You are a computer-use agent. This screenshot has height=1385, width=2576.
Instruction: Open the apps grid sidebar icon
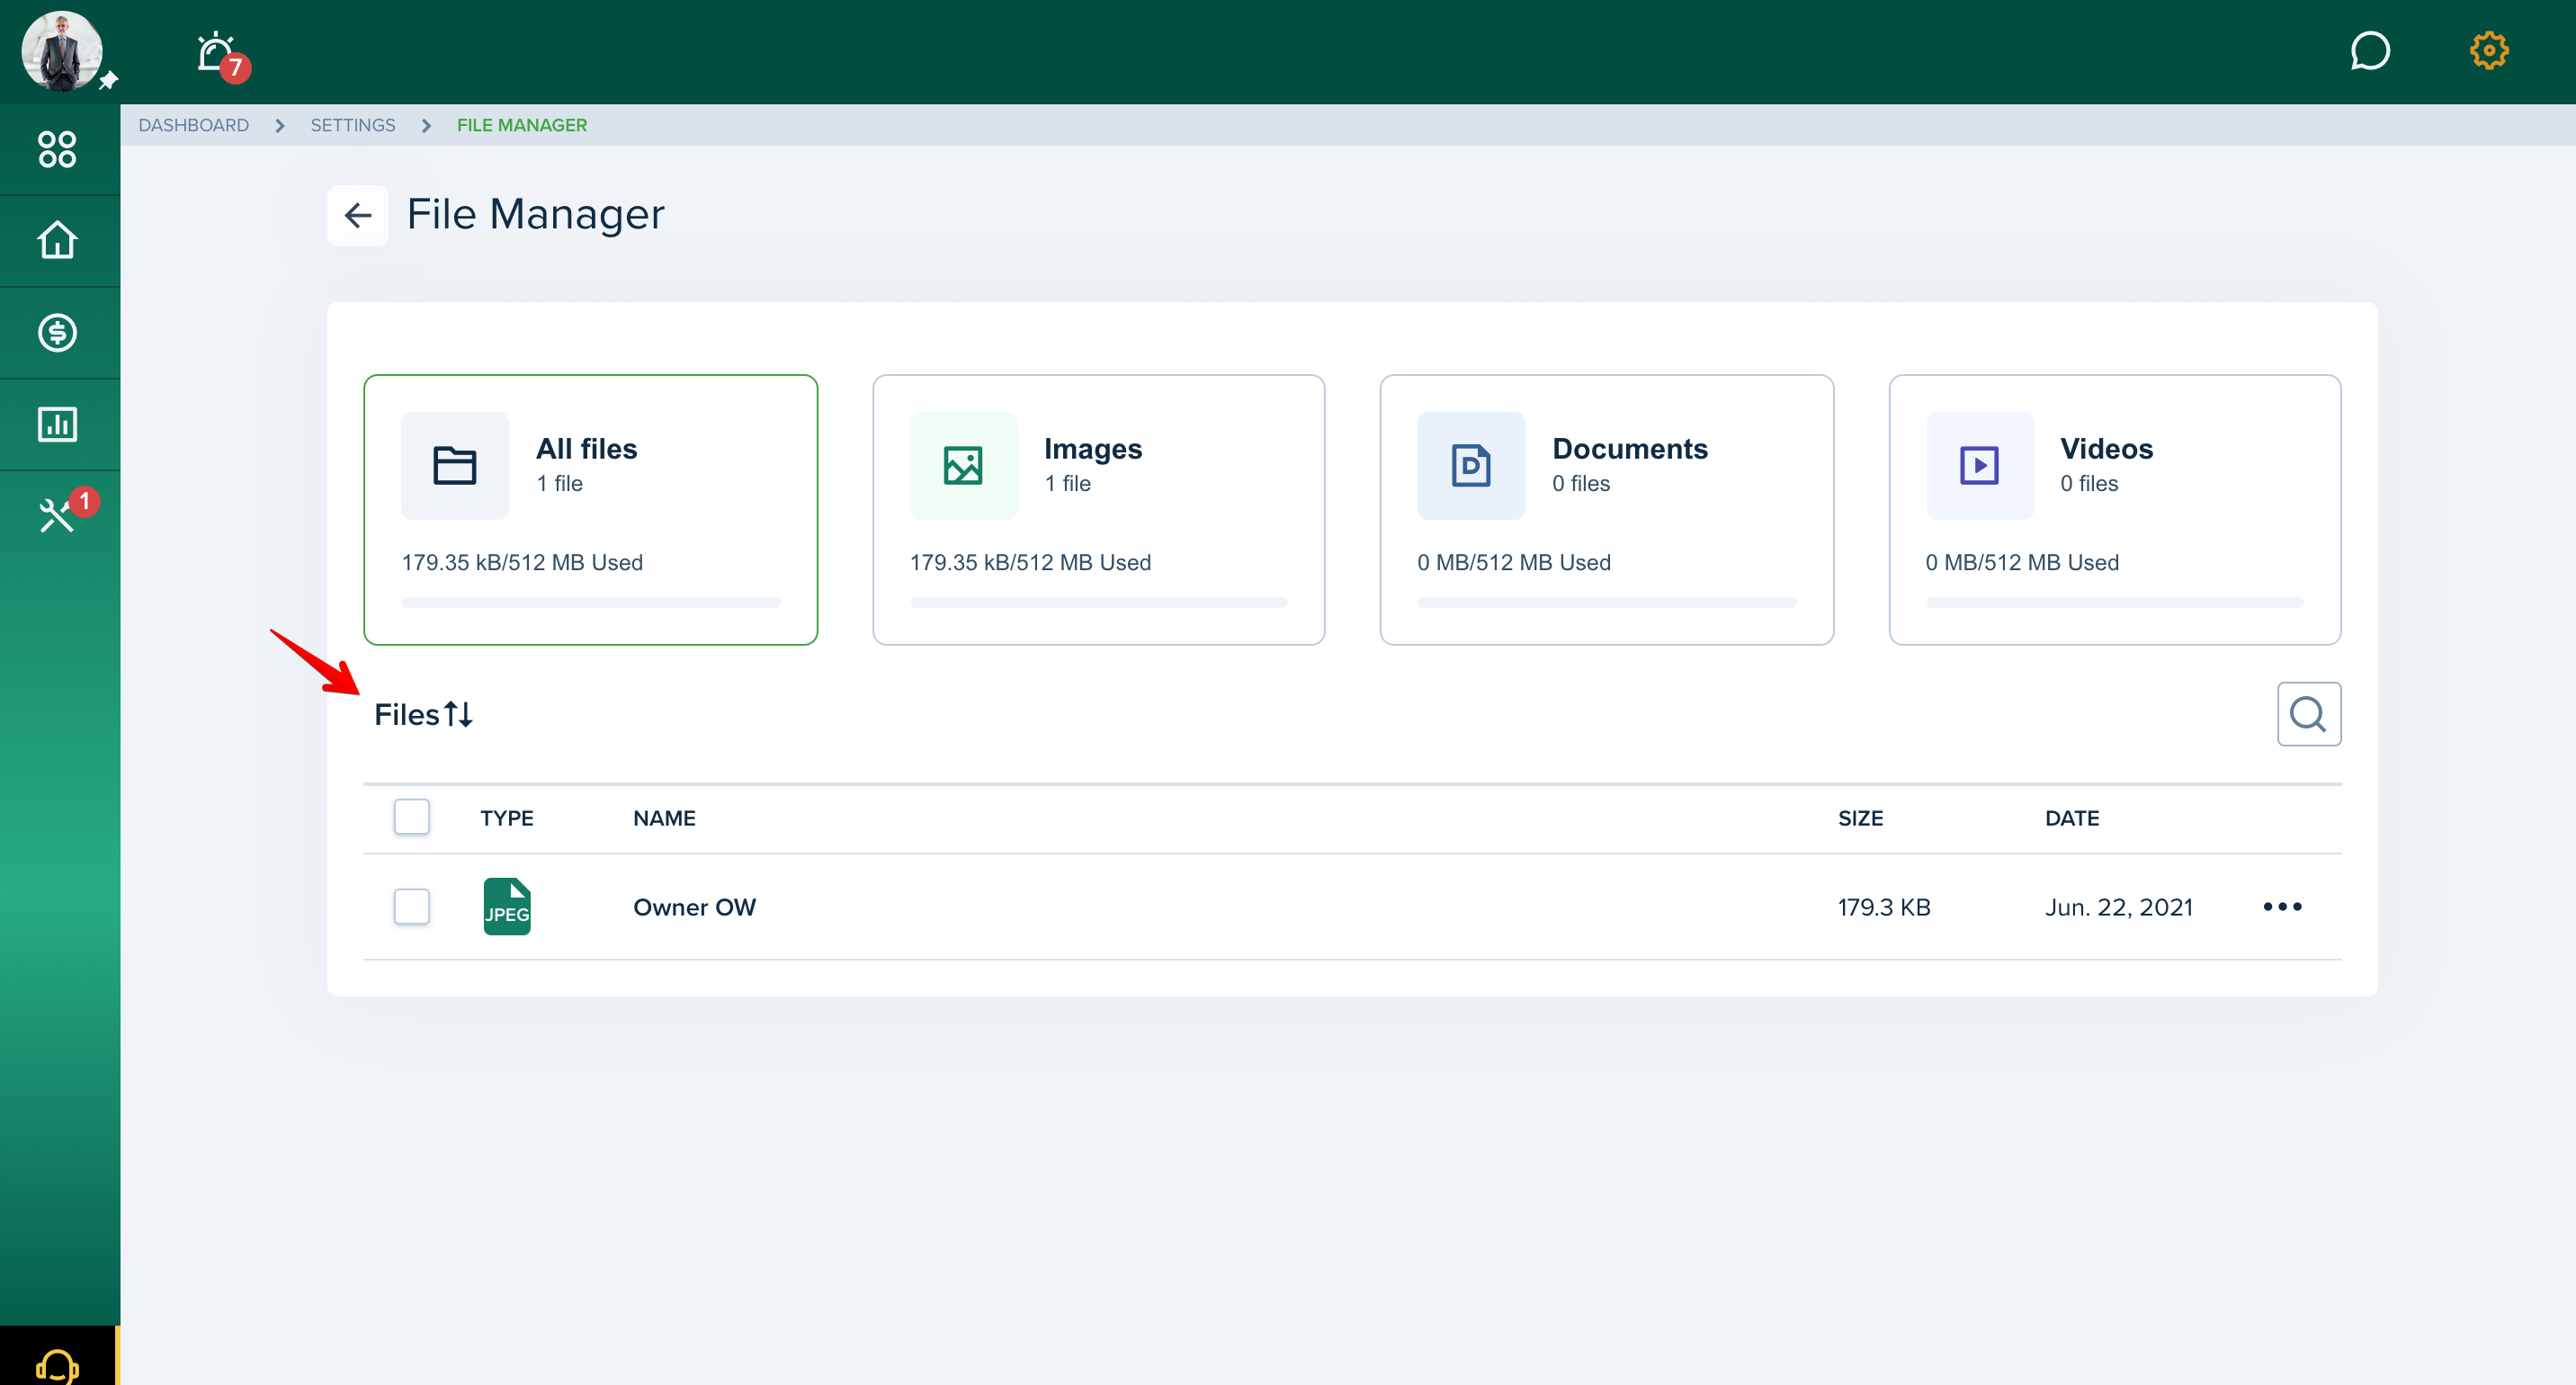57,149
